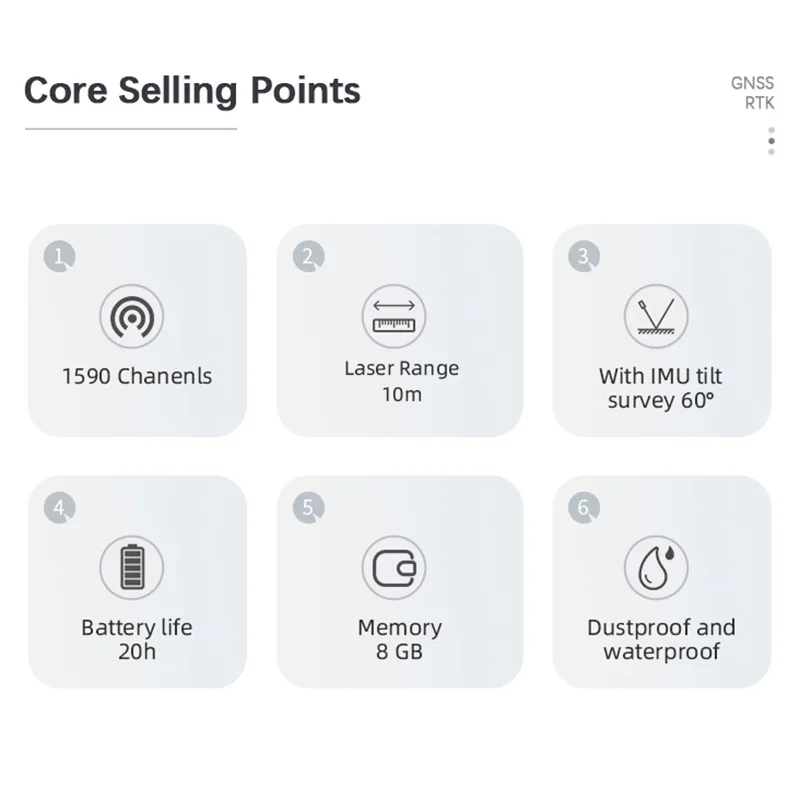Select the number 2 badge

pos(308,256)
